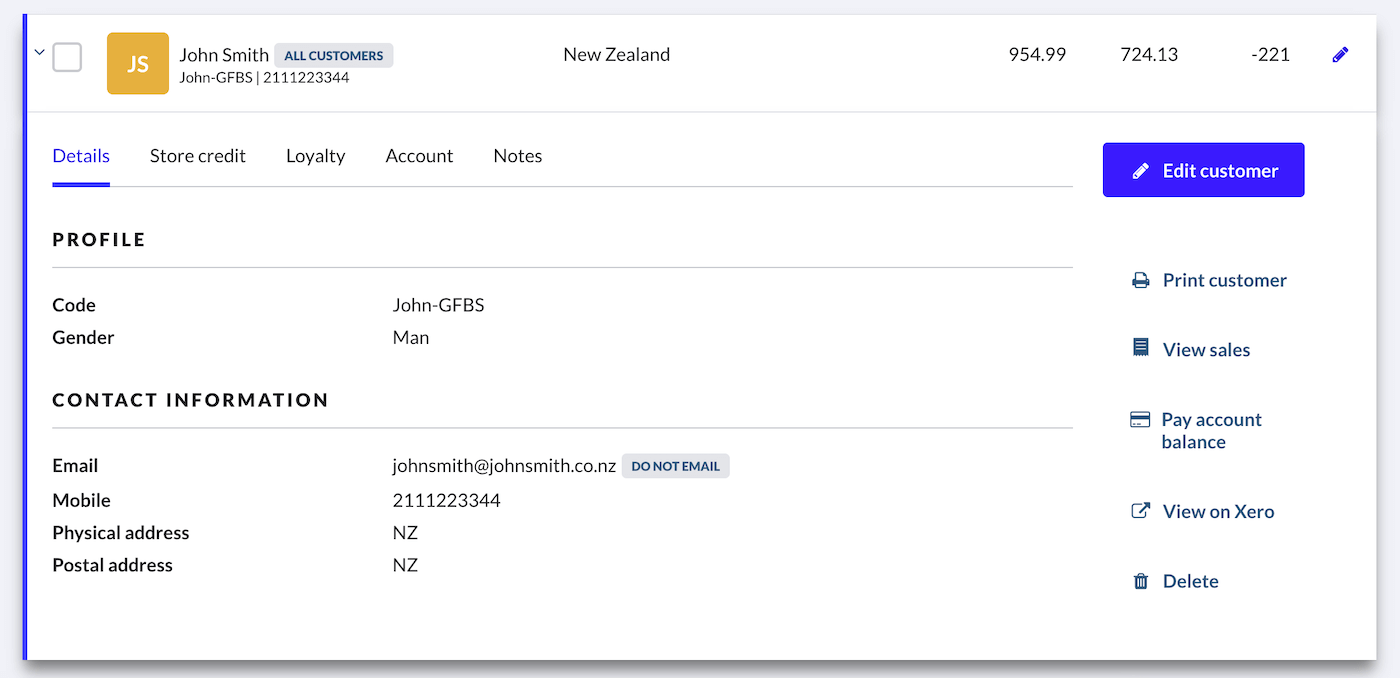Click the external link icon for View on Xero
Viewport: 1400px width, 678px height.
(1140, 511)
